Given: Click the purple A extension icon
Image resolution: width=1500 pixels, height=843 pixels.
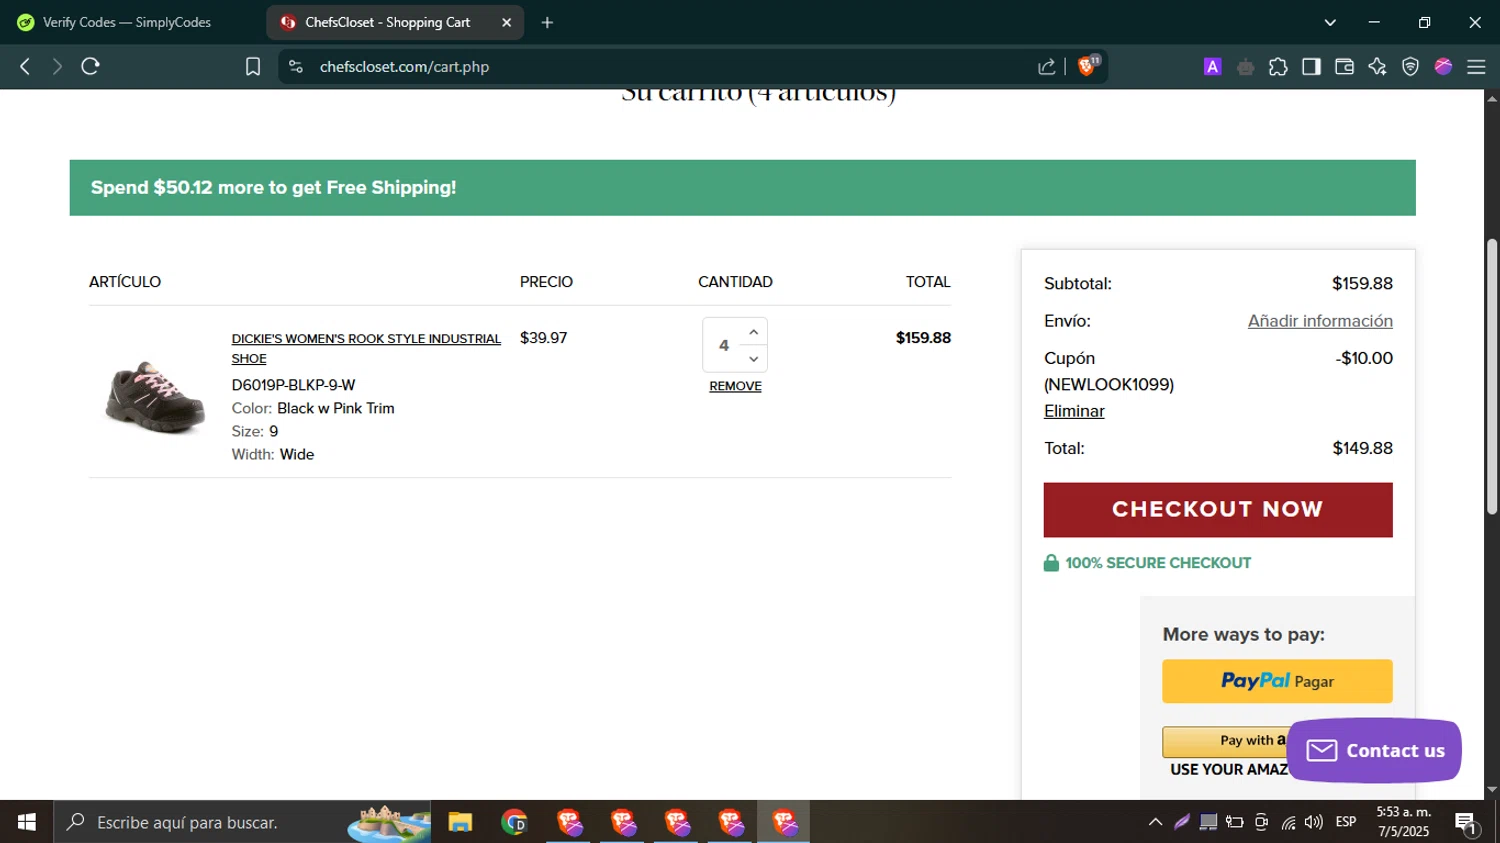Looking at the screenshot, I should click(x=1212, y=67).
